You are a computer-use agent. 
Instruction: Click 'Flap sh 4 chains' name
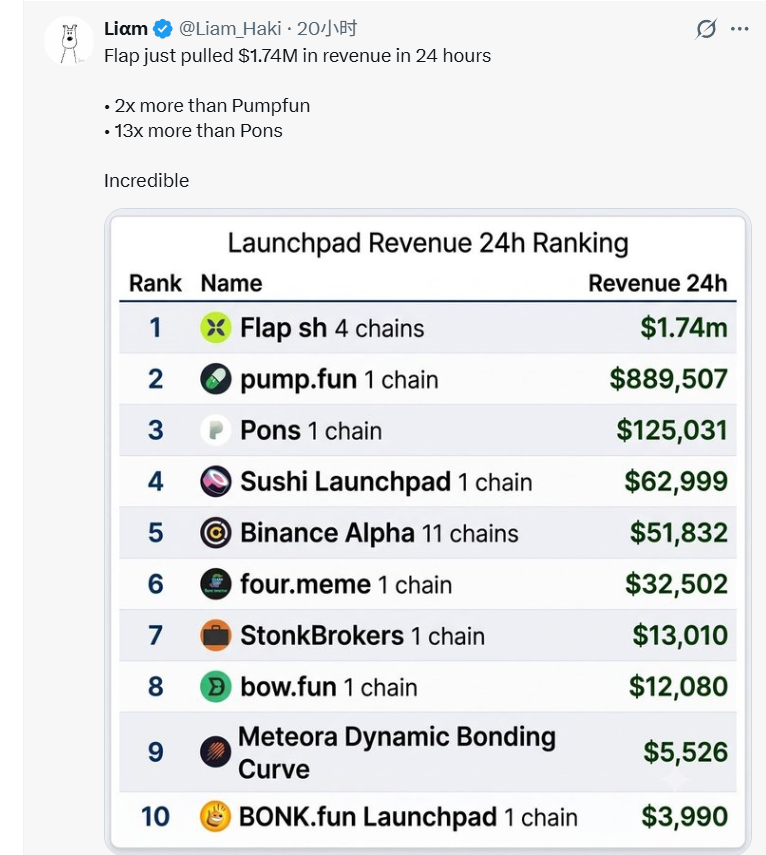(332, 328)
